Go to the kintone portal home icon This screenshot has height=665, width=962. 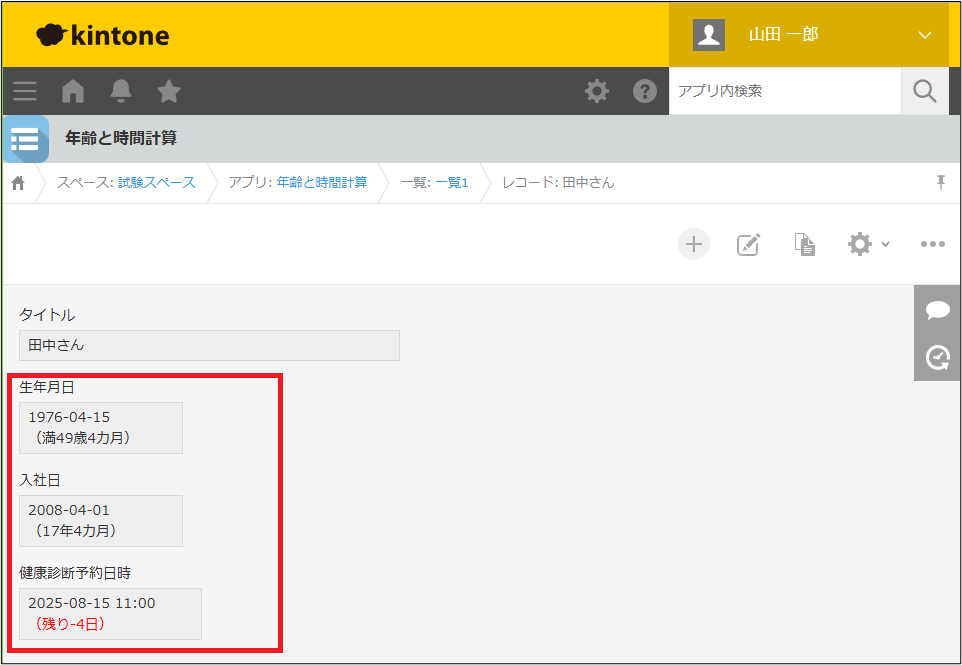[73, 92]
